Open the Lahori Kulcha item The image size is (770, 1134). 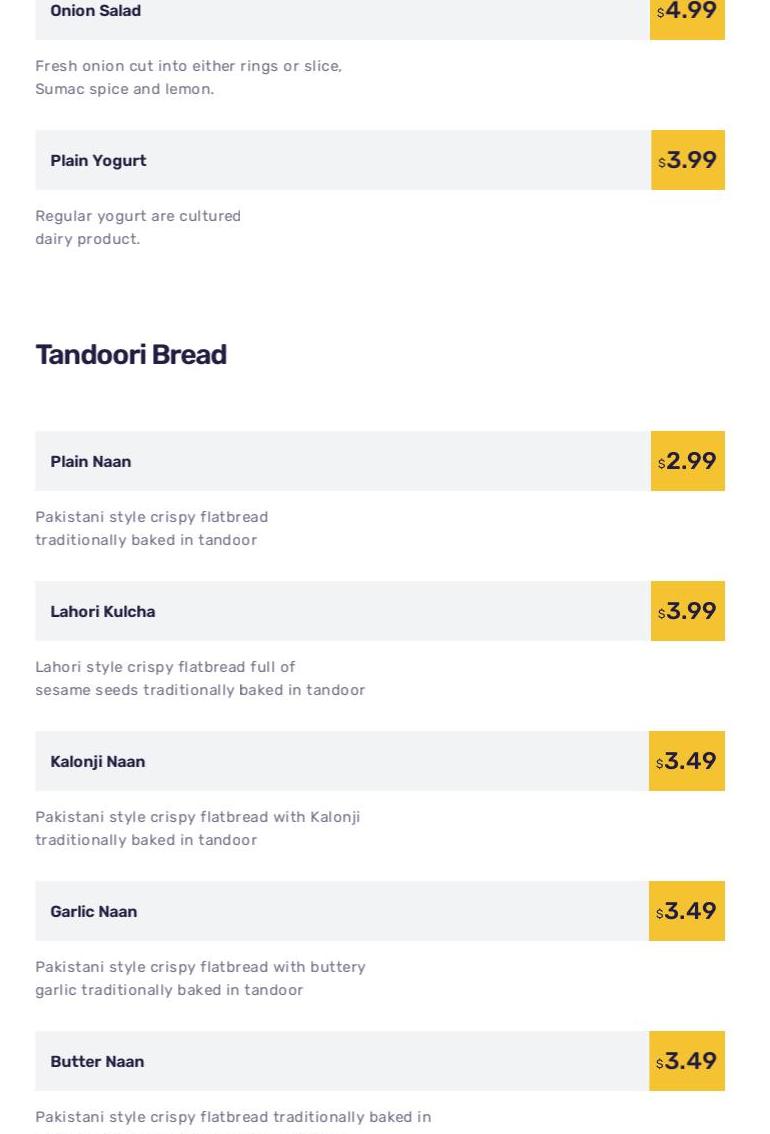(x=103, y=612)
